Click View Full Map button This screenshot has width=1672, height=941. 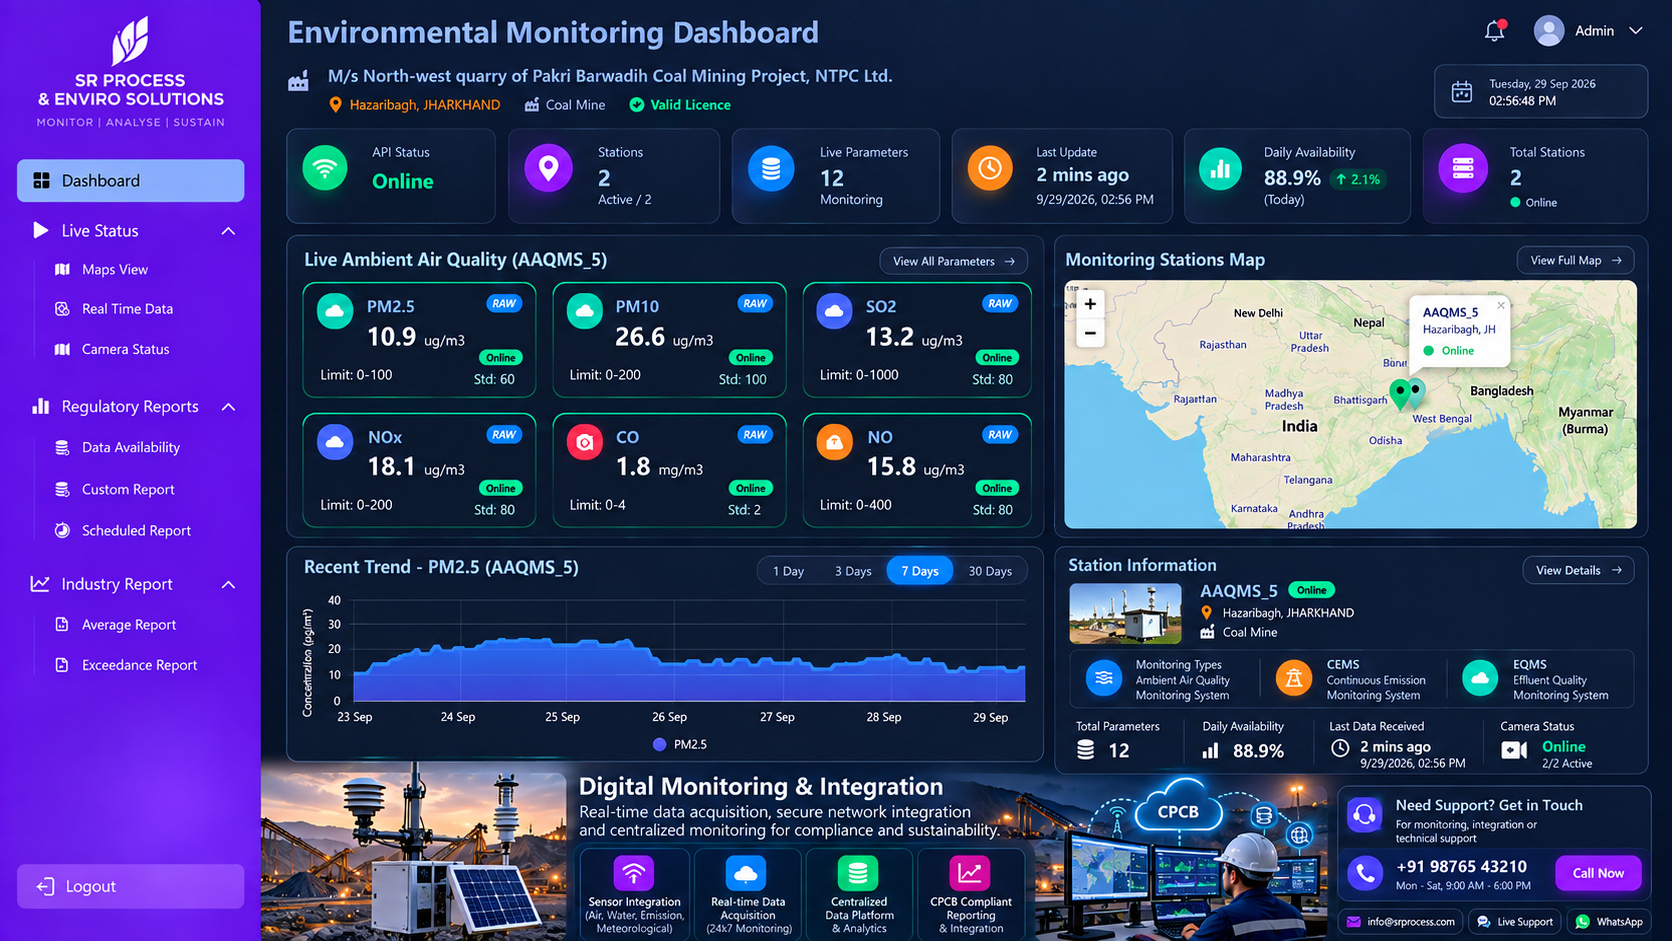pos(1575,260)
